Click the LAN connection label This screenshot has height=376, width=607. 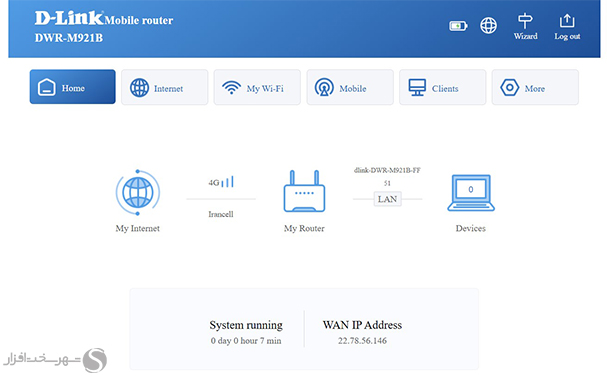coord(388,199)
